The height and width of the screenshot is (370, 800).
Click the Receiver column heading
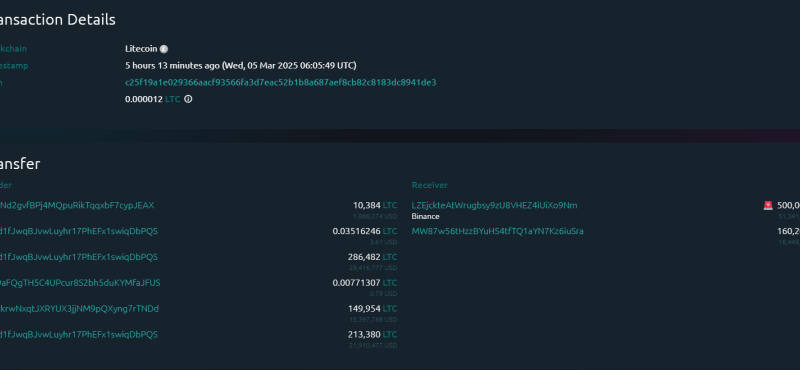pyautogui.click(x=430, y=185)
